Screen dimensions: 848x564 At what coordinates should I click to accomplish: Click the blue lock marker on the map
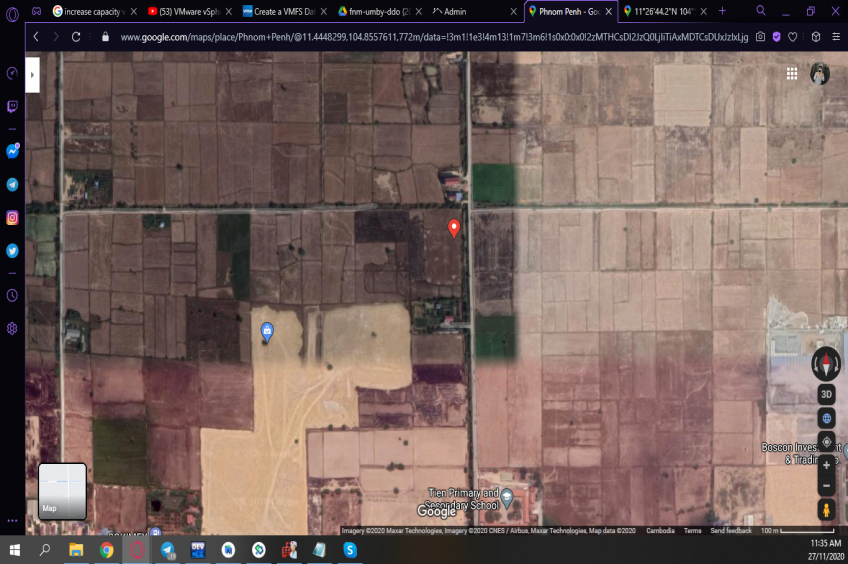[267, 330]
